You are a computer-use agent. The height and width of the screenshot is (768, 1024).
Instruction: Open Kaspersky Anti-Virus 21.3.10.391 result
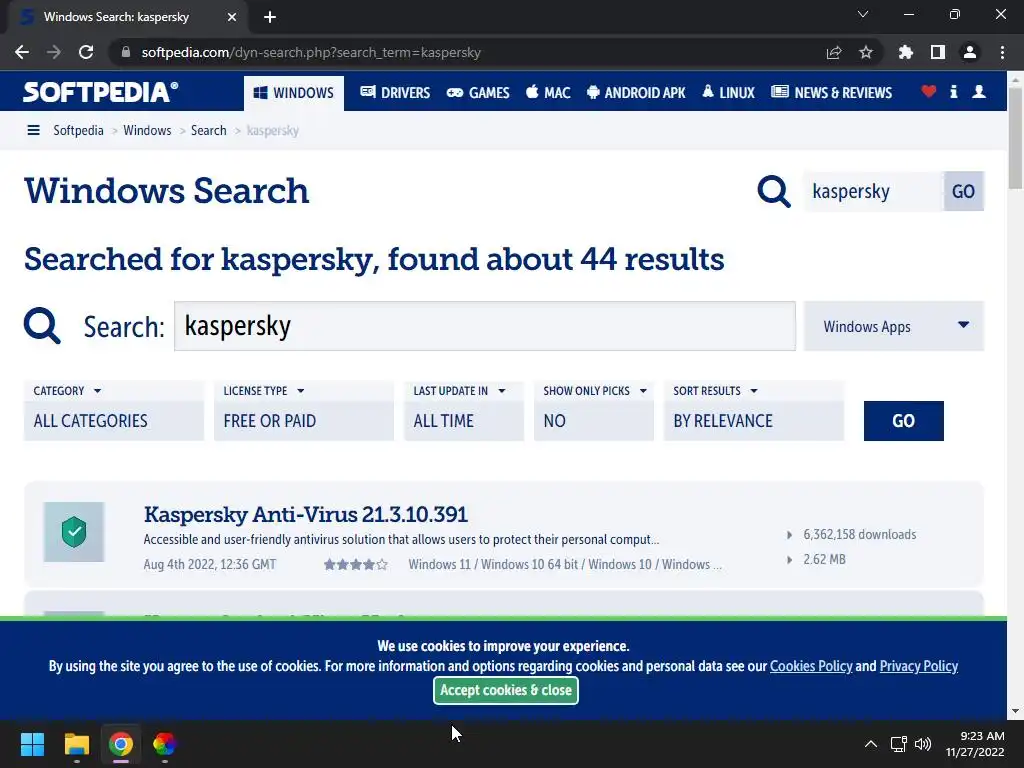coord(306,515)
